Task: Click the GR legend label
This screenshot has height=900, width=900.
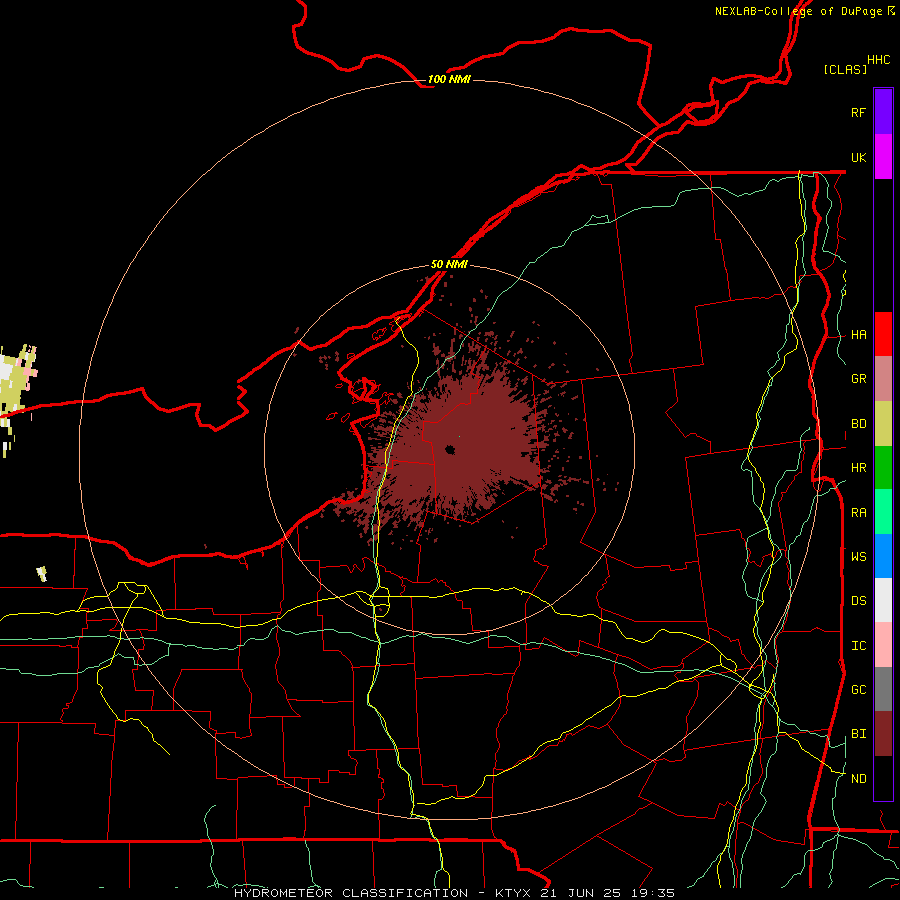Action: coord(858,379)
